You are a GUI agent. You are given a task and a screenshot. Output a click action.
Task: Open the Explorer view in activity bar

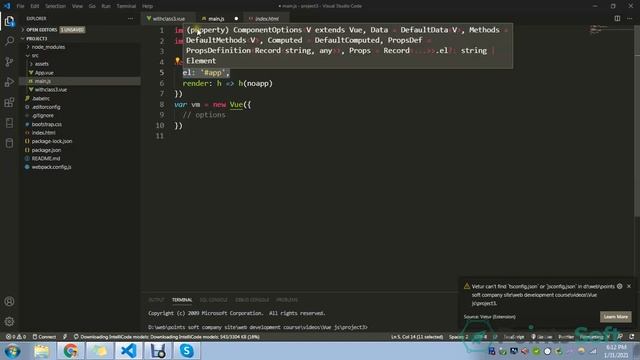pos(9,21)
